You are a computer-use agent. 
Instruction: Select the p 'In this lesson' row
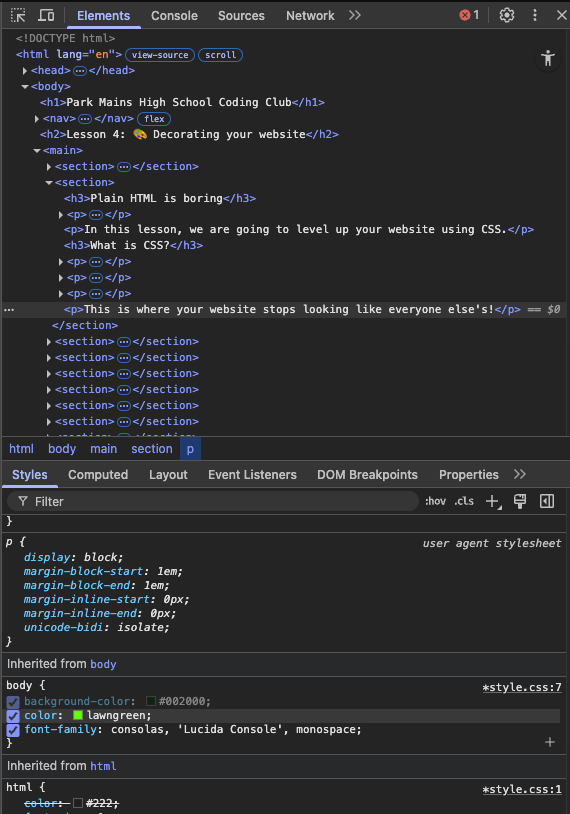[x=299, y=230]
